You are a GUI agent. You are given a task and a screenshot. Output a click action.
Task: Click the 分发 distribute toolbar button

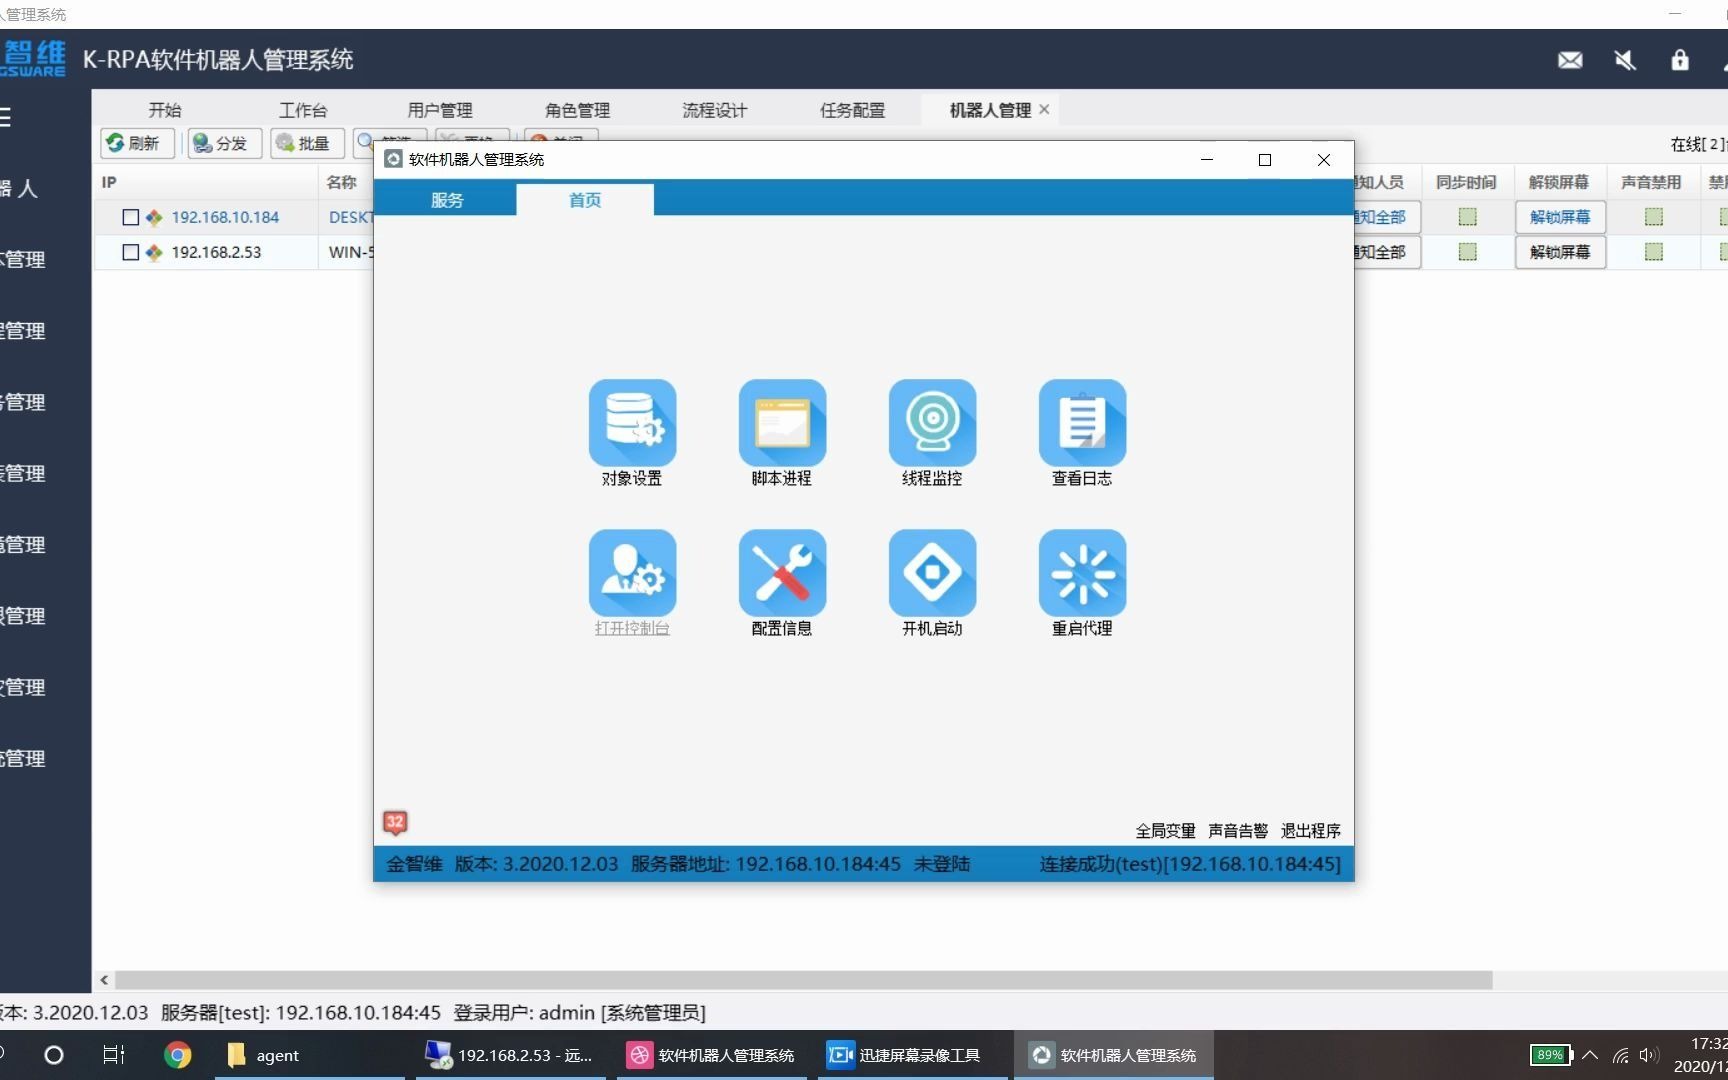[x=223, y=143]
